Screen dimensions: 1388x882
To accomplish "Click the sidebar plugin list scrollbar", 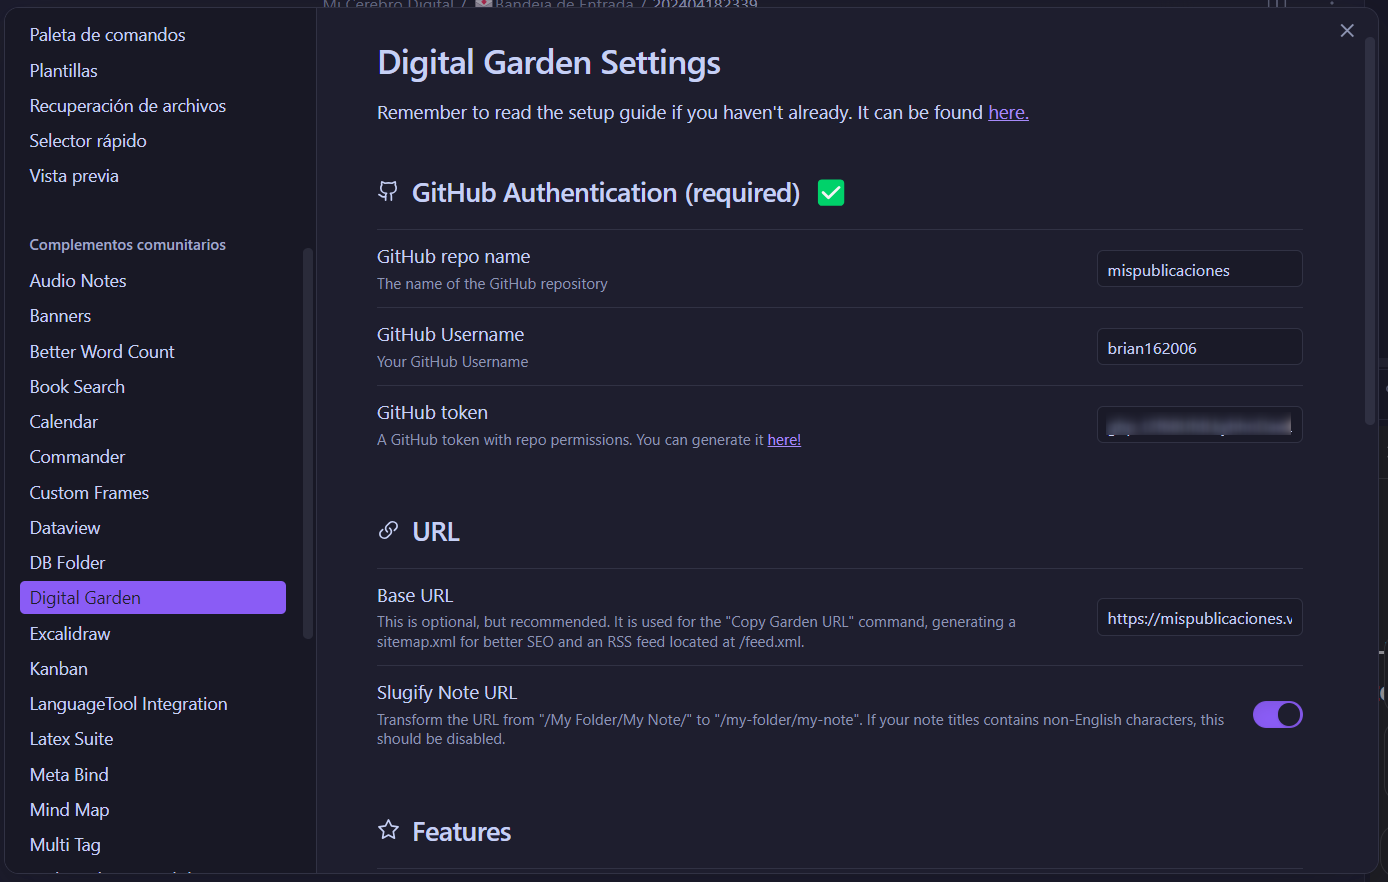I will (308, 440).
